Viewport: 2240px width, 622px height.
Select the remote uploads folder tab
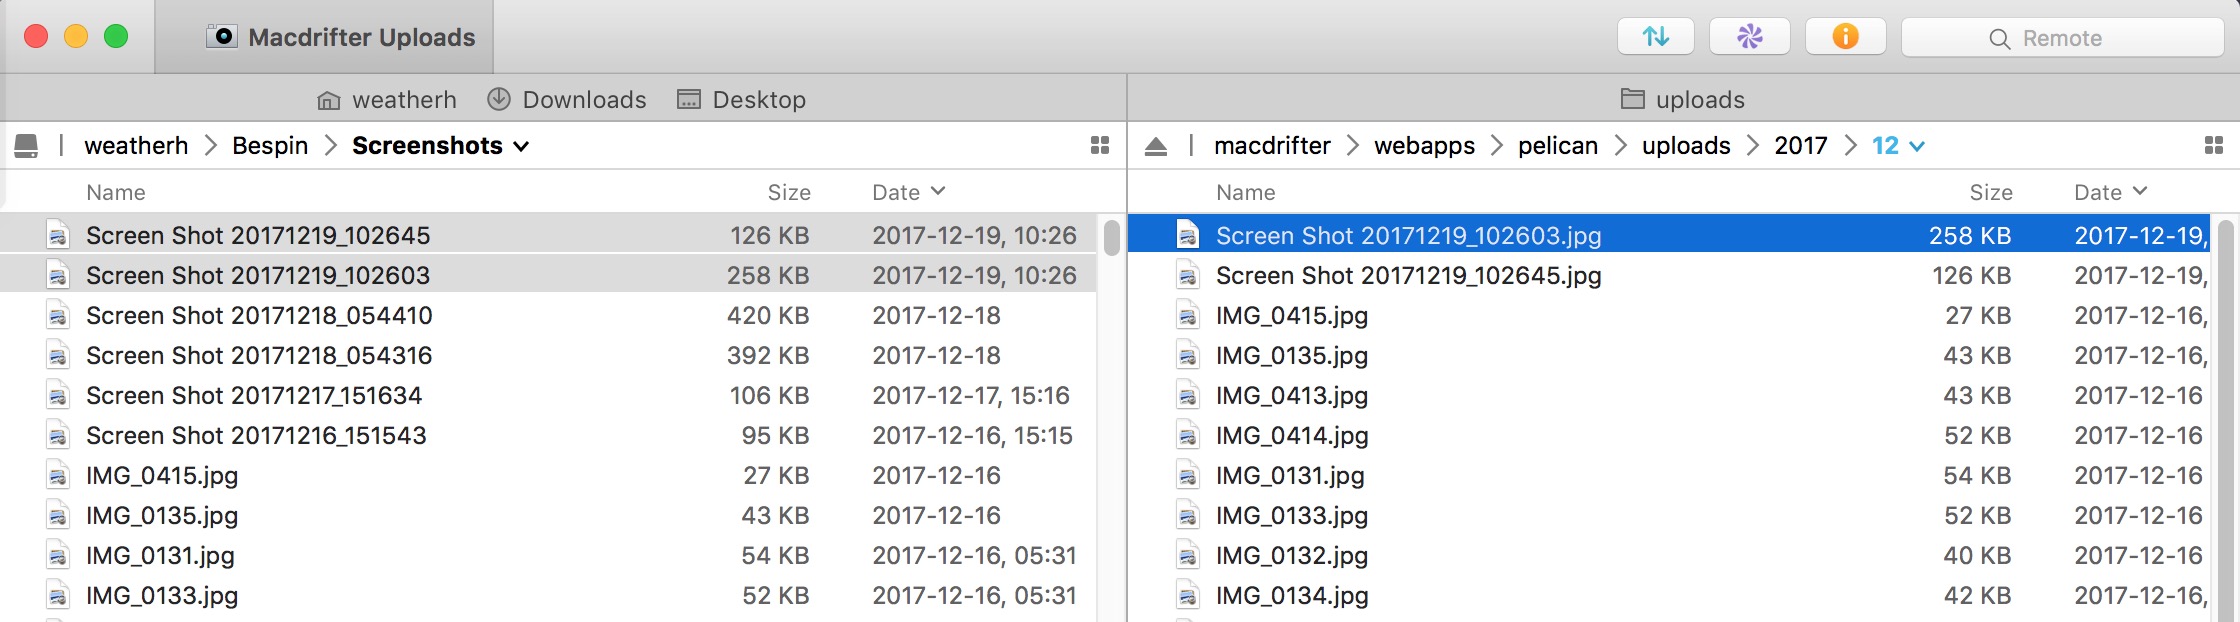1683,100
